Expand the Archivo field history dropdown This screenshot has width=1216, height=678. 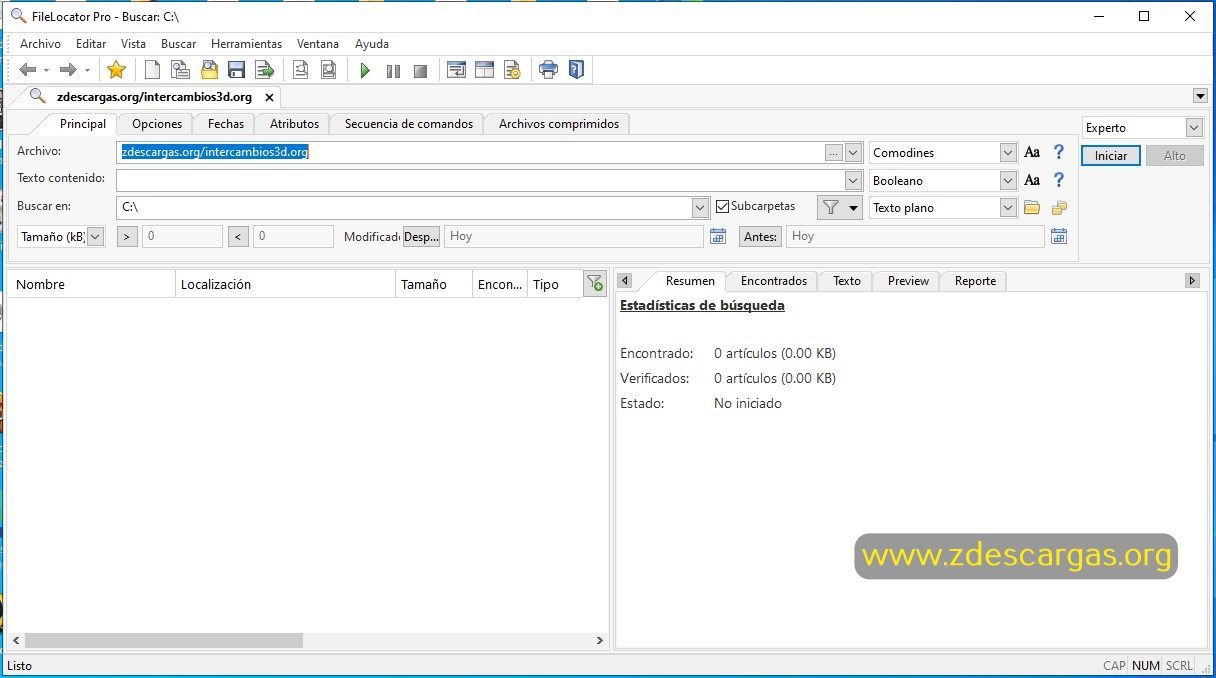[x=854, y=153]
